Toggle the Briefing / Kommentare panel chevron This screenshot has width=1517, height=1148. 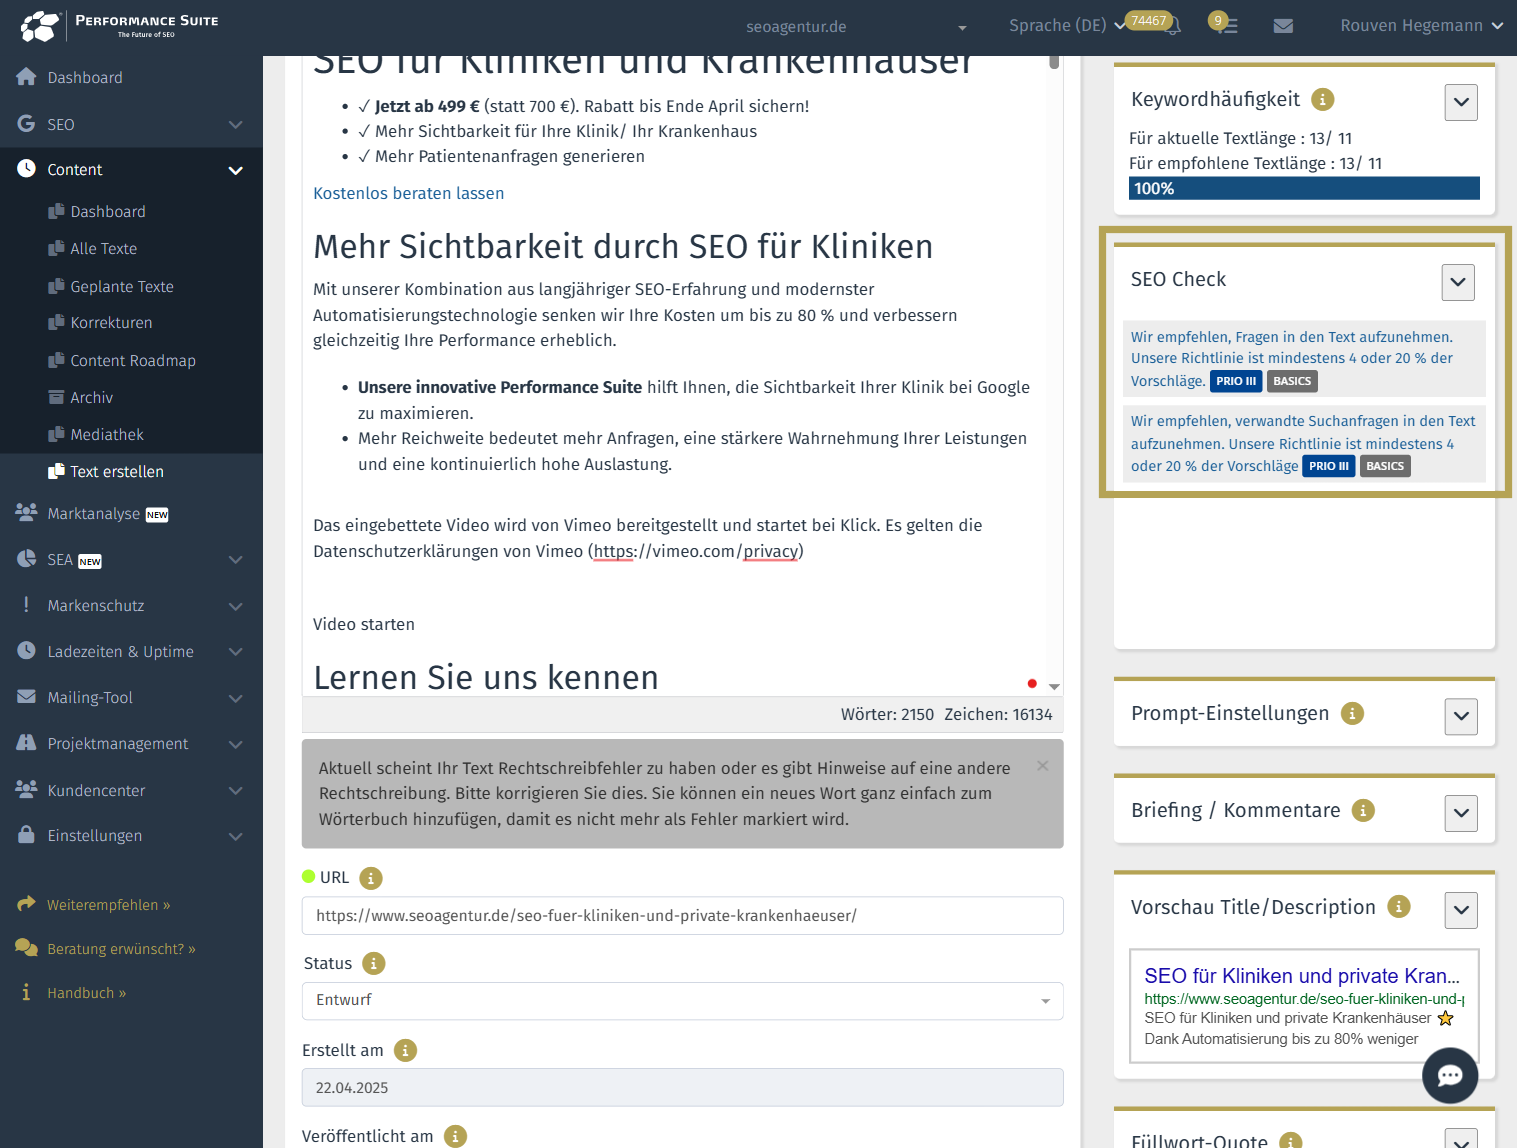pyautogui.click(x=1461, y=813)
